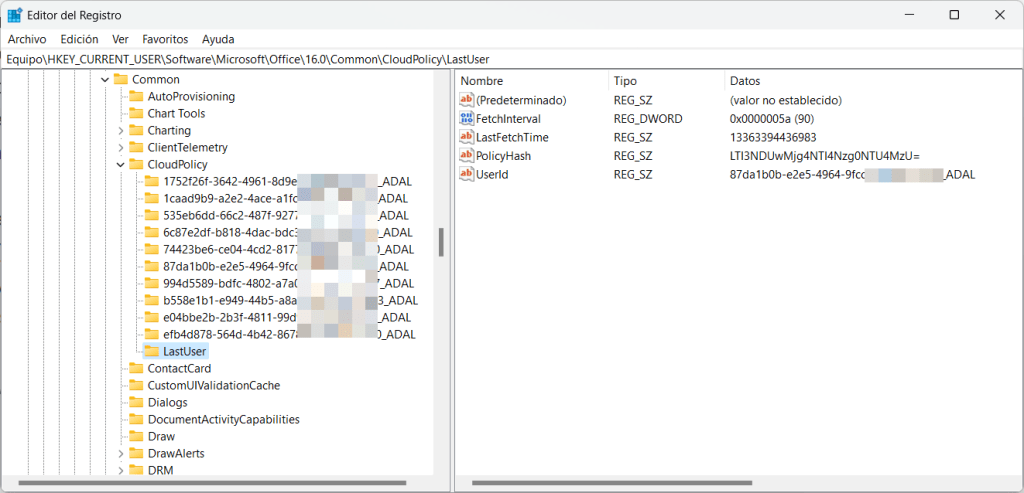The height and width of the screenshot is (493, 1024).
Task: Click the Datos column header
Action: point(746,80)
